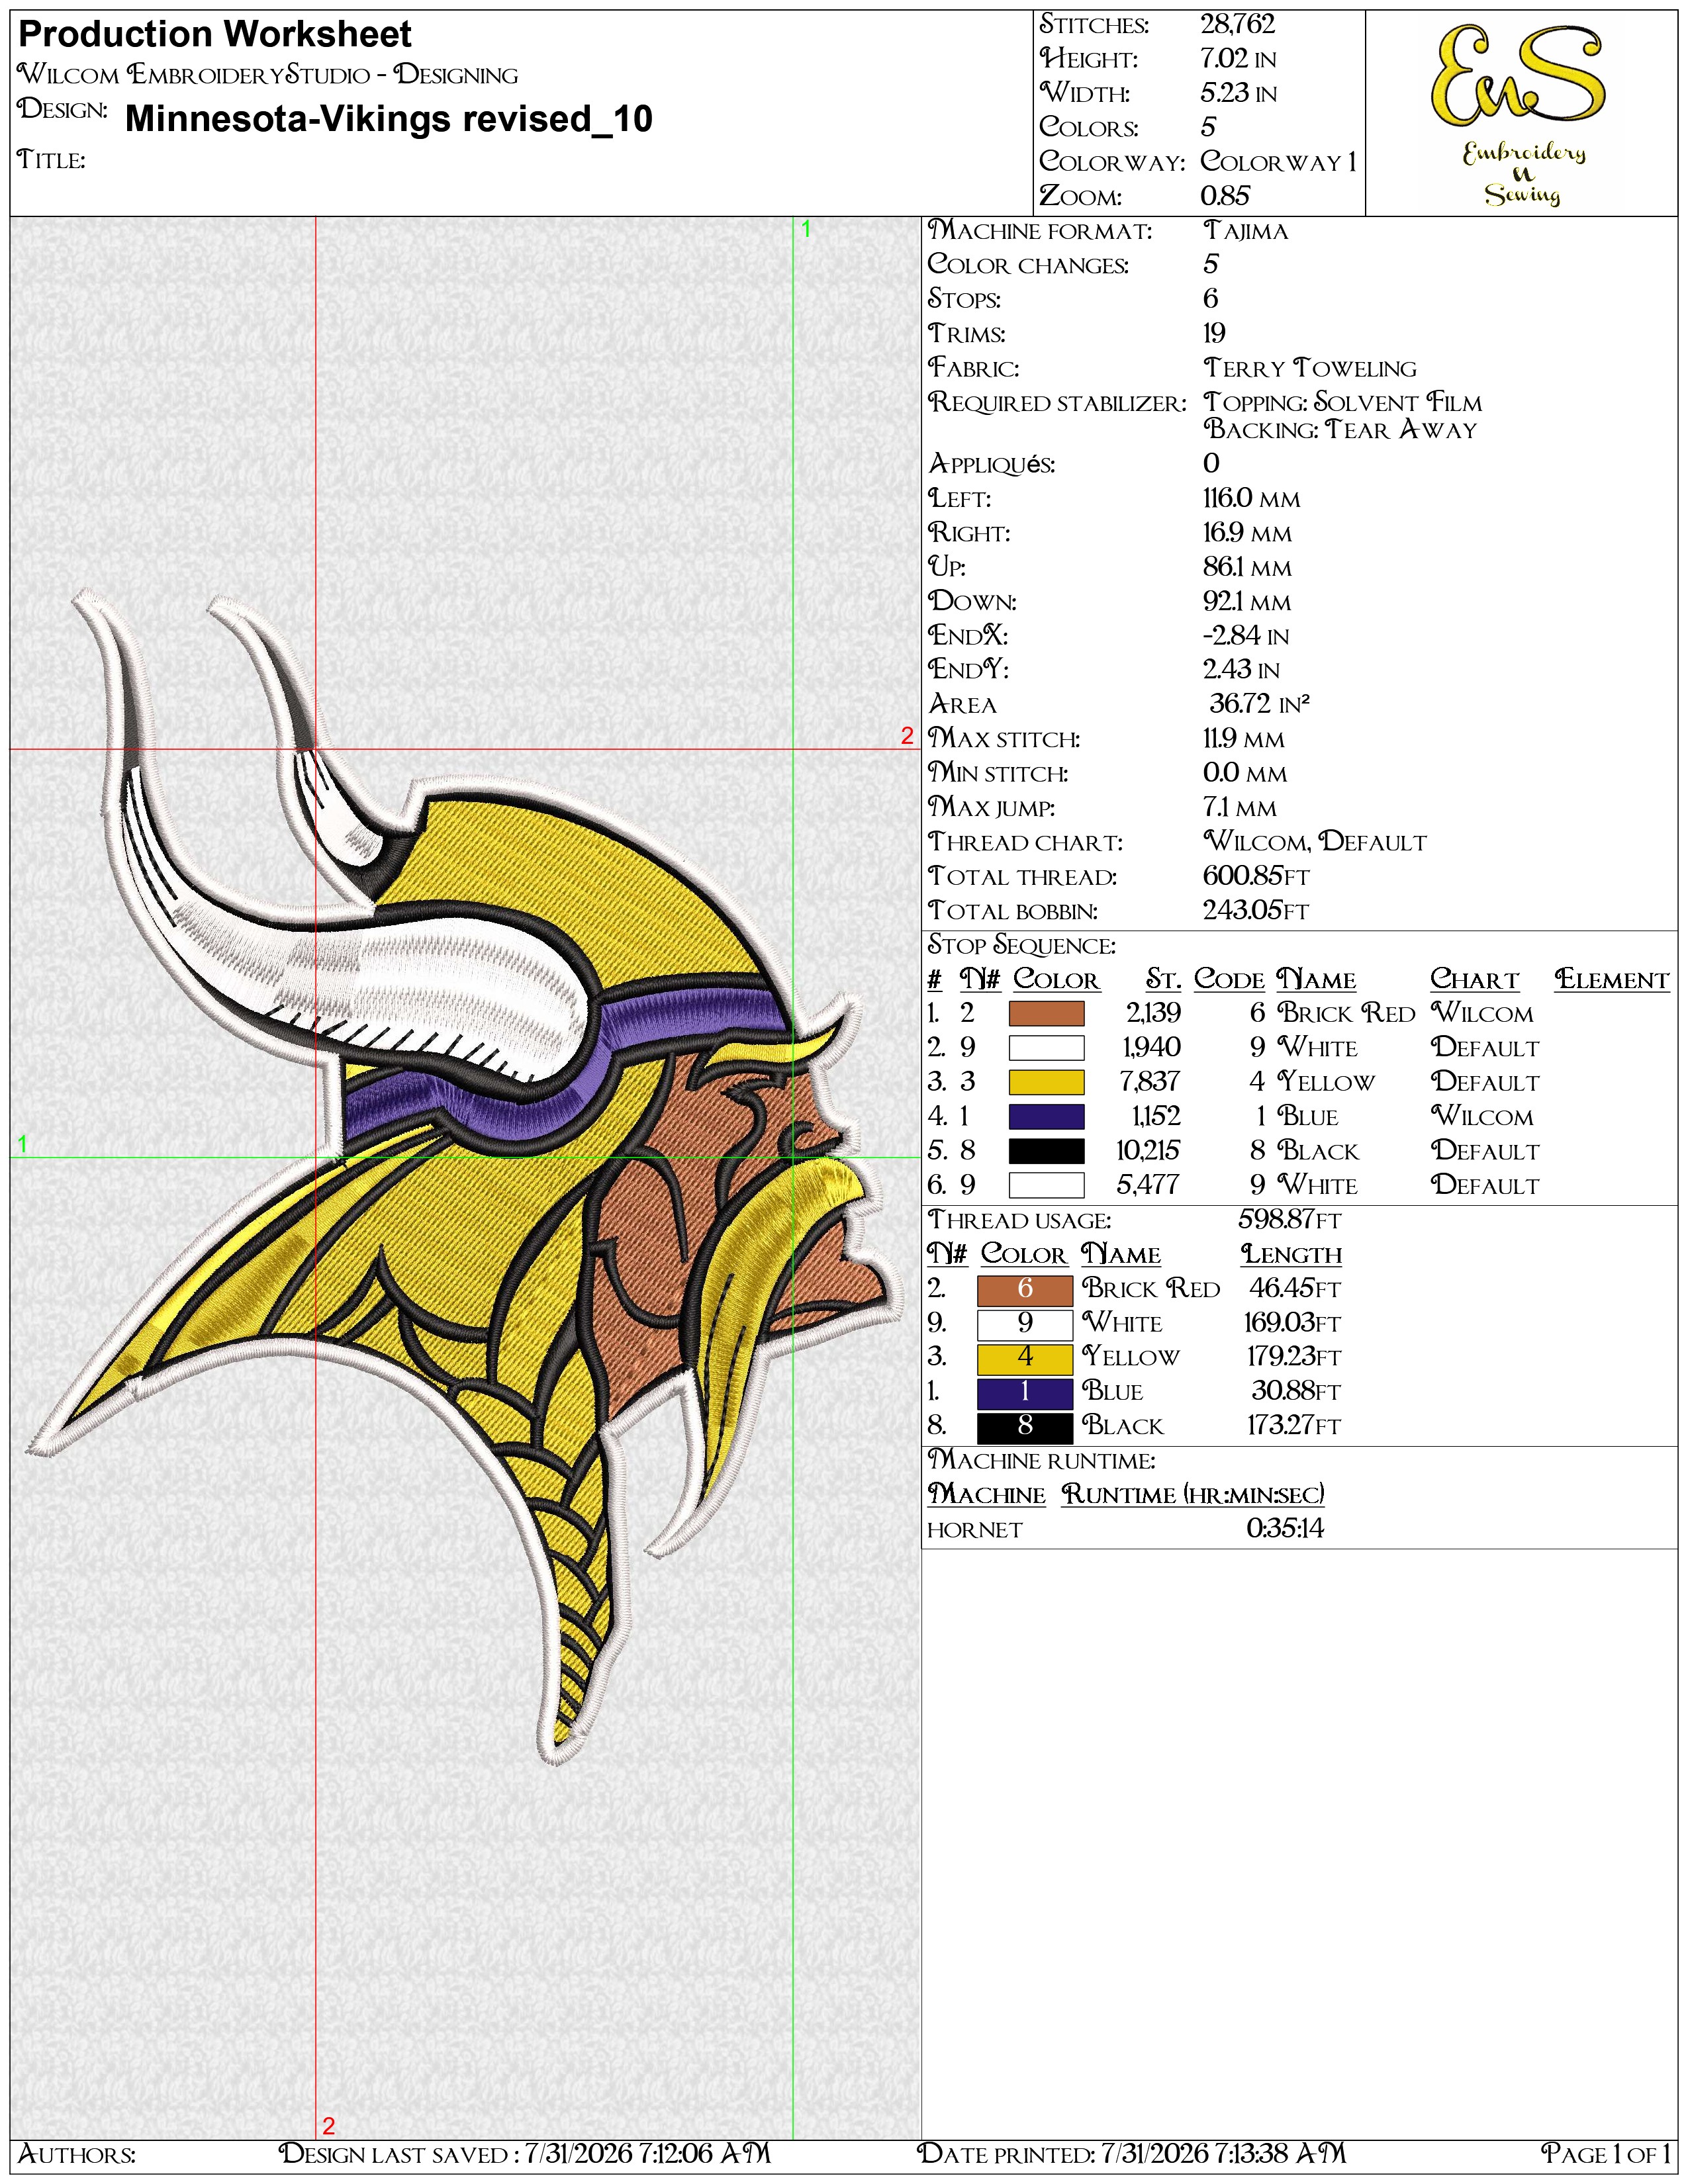Click the EndX value -2.84 in

1246,636
